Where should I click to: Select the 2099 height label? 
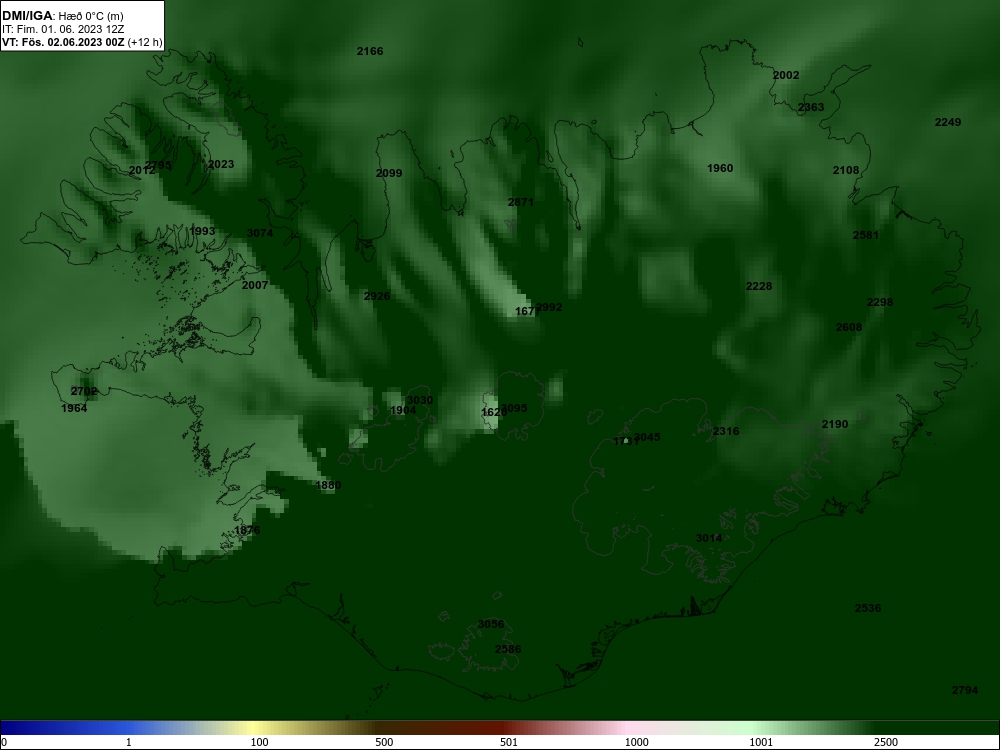(x=389, y=173)
